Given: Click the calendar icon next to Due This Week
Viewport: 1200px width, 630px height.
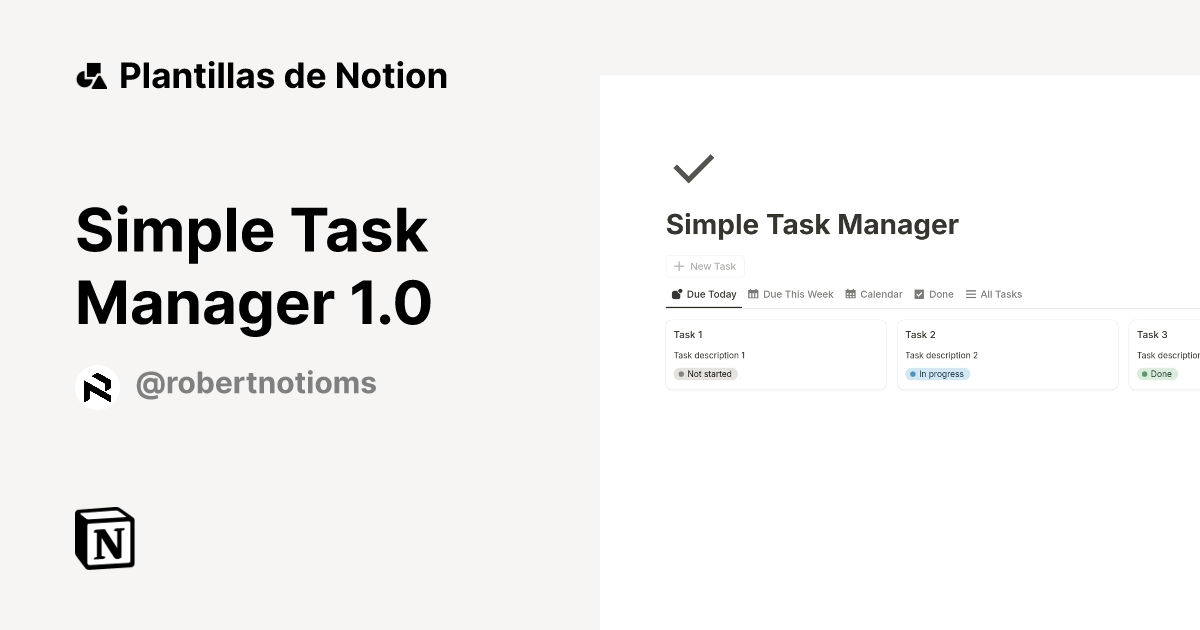Looking at the screenshot, I should (753, 294).
